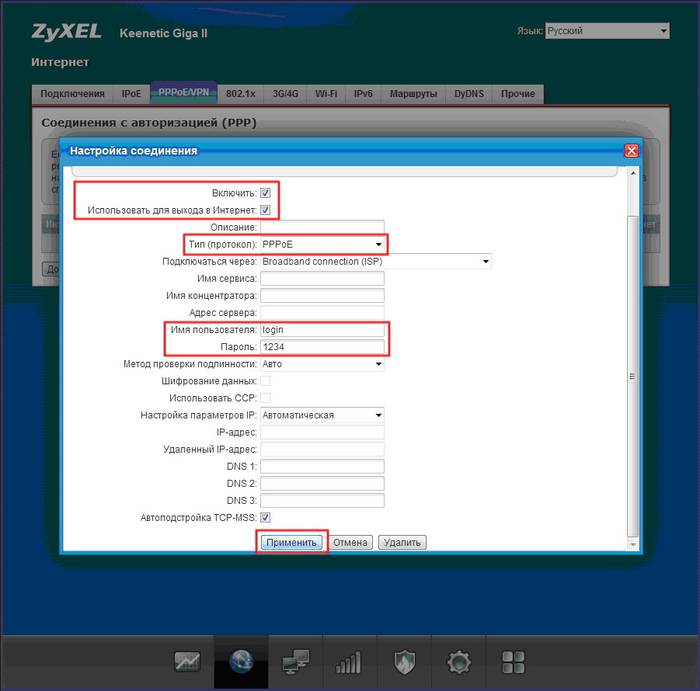Open the Язык language dropdown

tap(607, 31)
